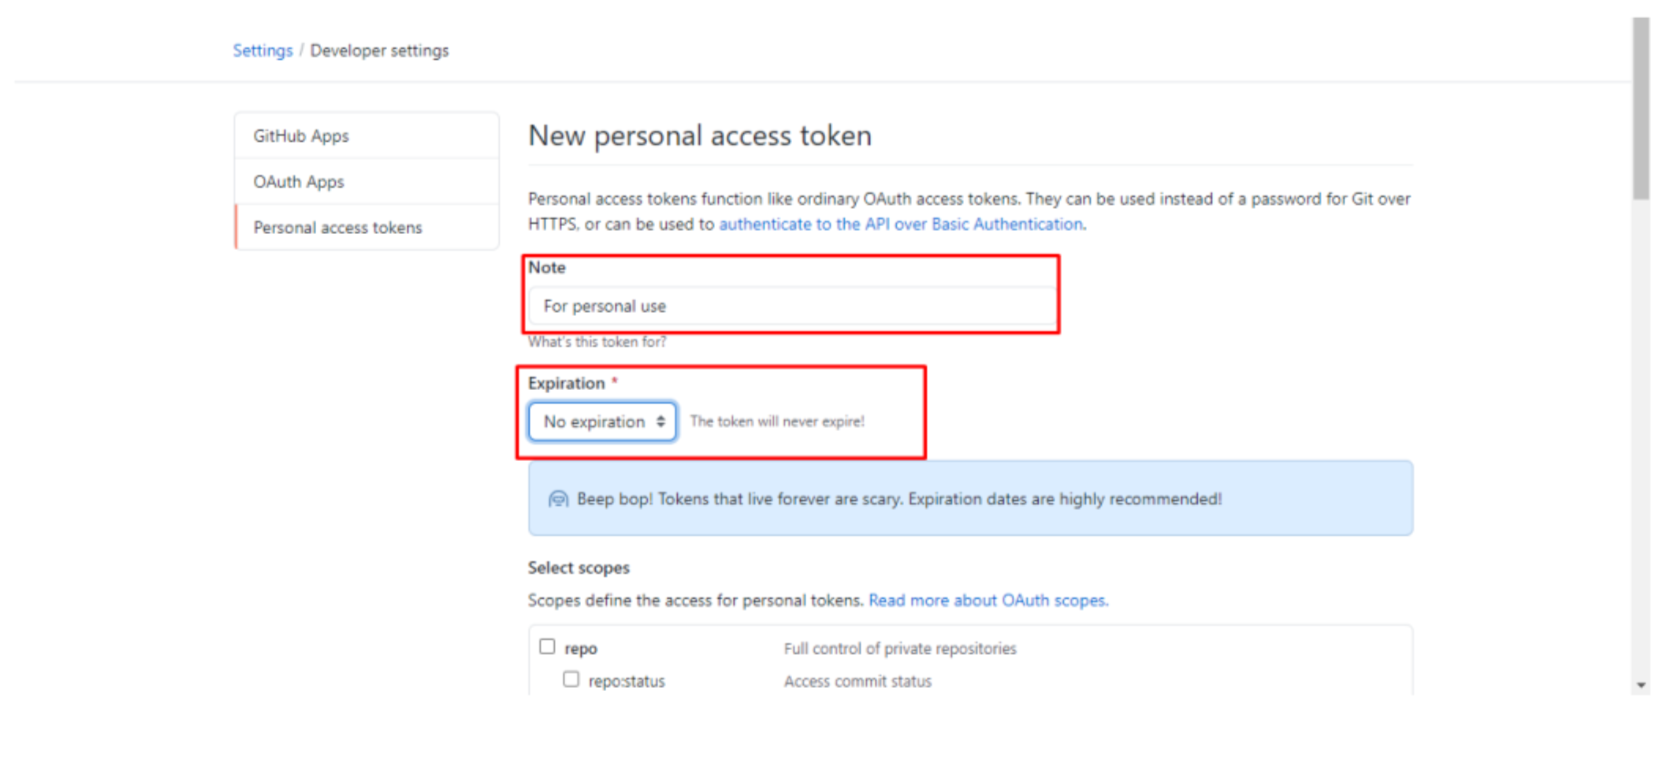The height and width of the screenshot is (782, 1678).
Task: Select the For personal use text
Action: coord(604,306)
